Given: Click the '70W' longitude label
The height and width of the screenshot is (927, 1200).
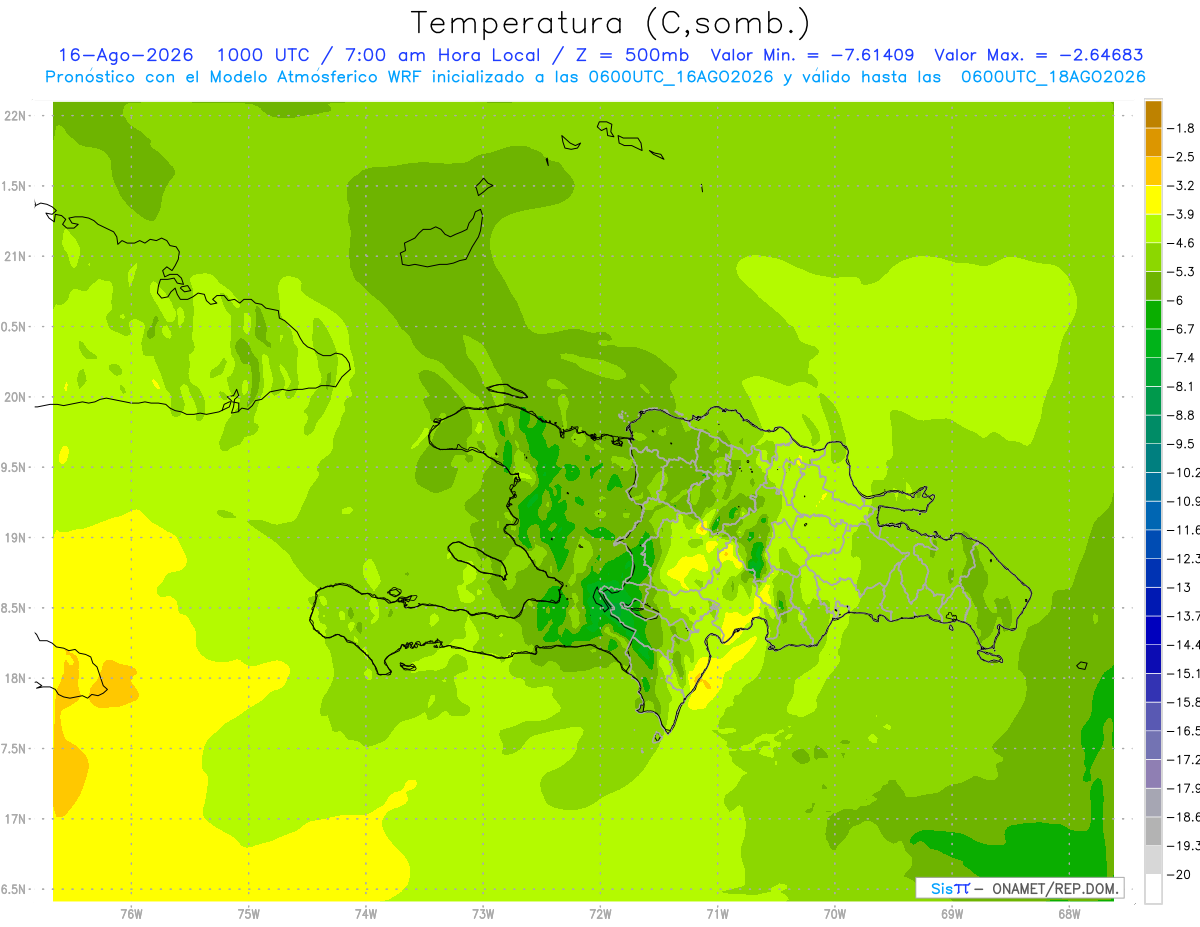Looking at the screenshot, I should click(x=834, y=914).
